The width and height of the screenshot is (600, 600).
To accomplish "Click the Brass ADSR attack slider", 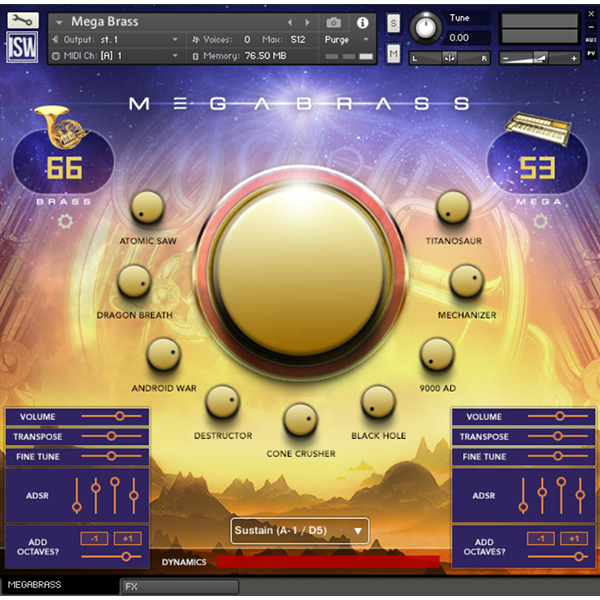I will (x=77, y=495).
